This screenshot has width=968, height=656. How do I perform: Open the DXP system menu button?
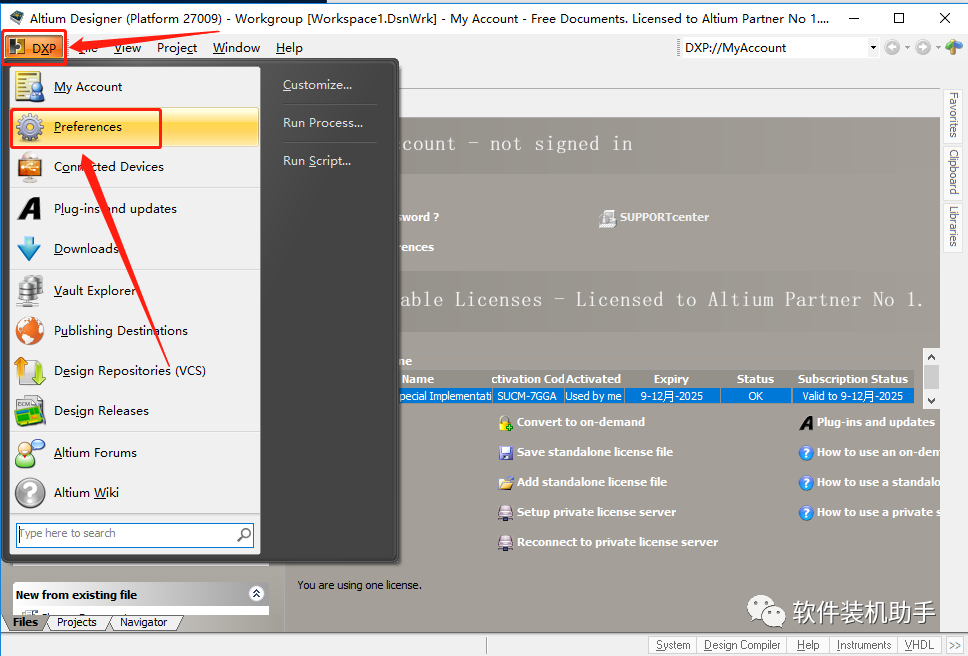point(34,48)
